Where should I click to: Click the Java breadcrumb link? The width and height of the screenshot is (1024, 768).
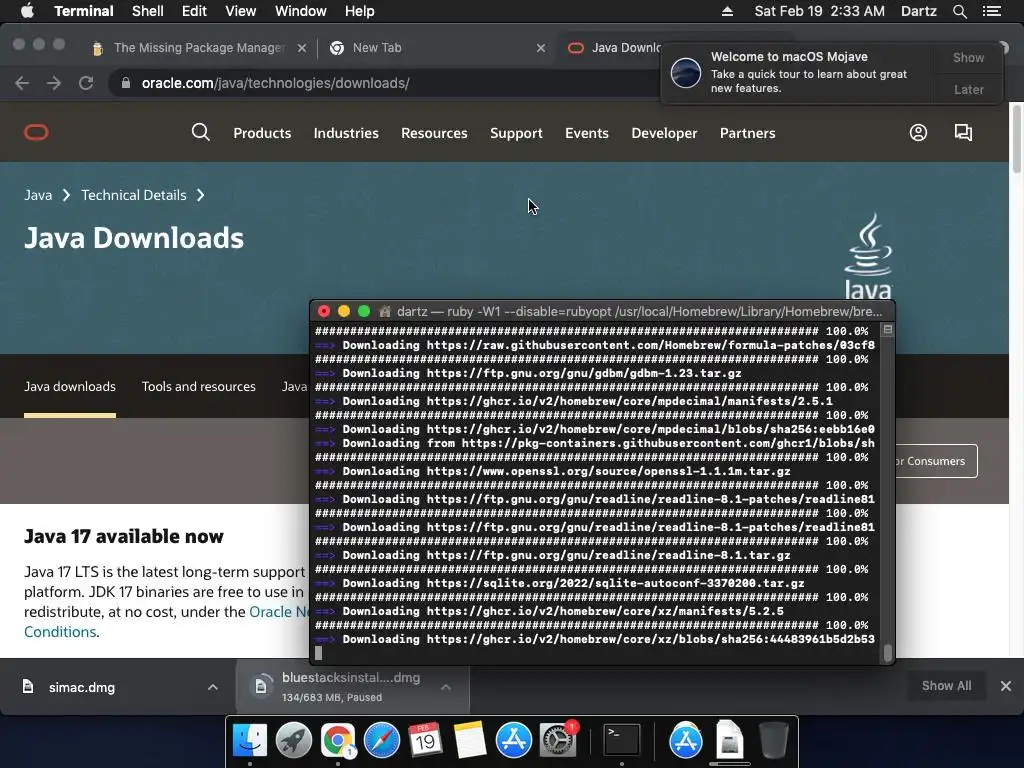click(x=38, y=195)
